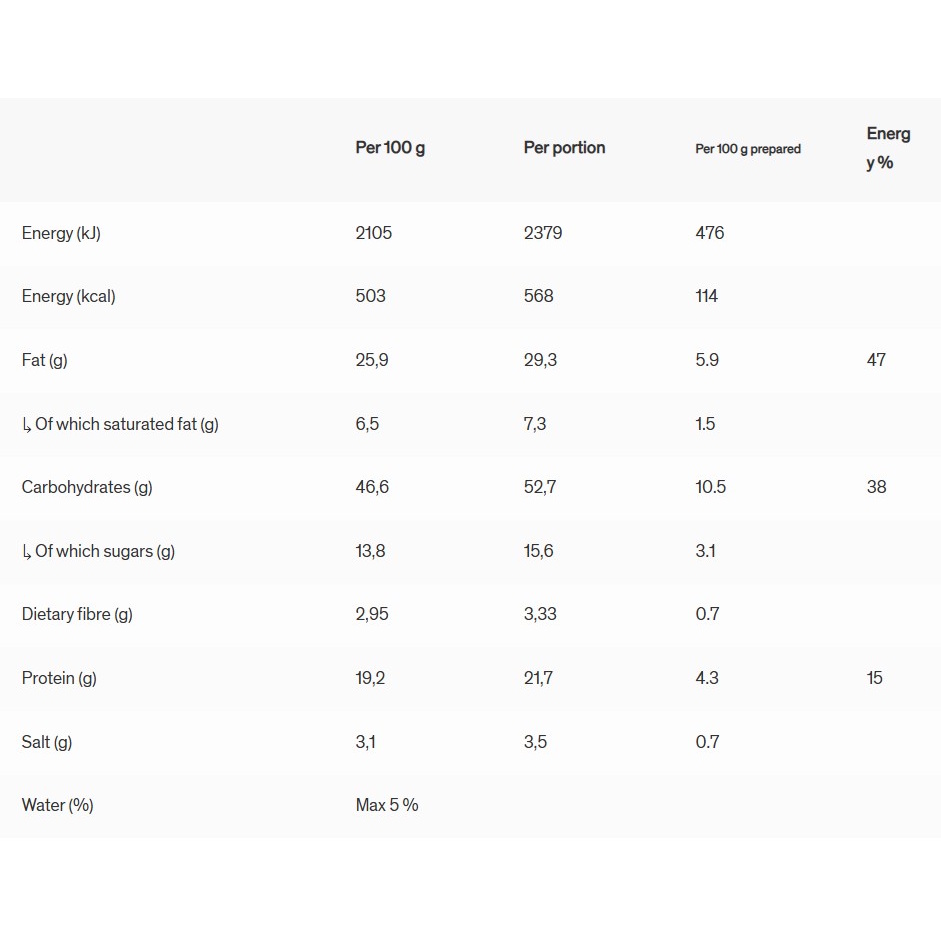Click the "Per 100 g" column header

click(390, 148)
